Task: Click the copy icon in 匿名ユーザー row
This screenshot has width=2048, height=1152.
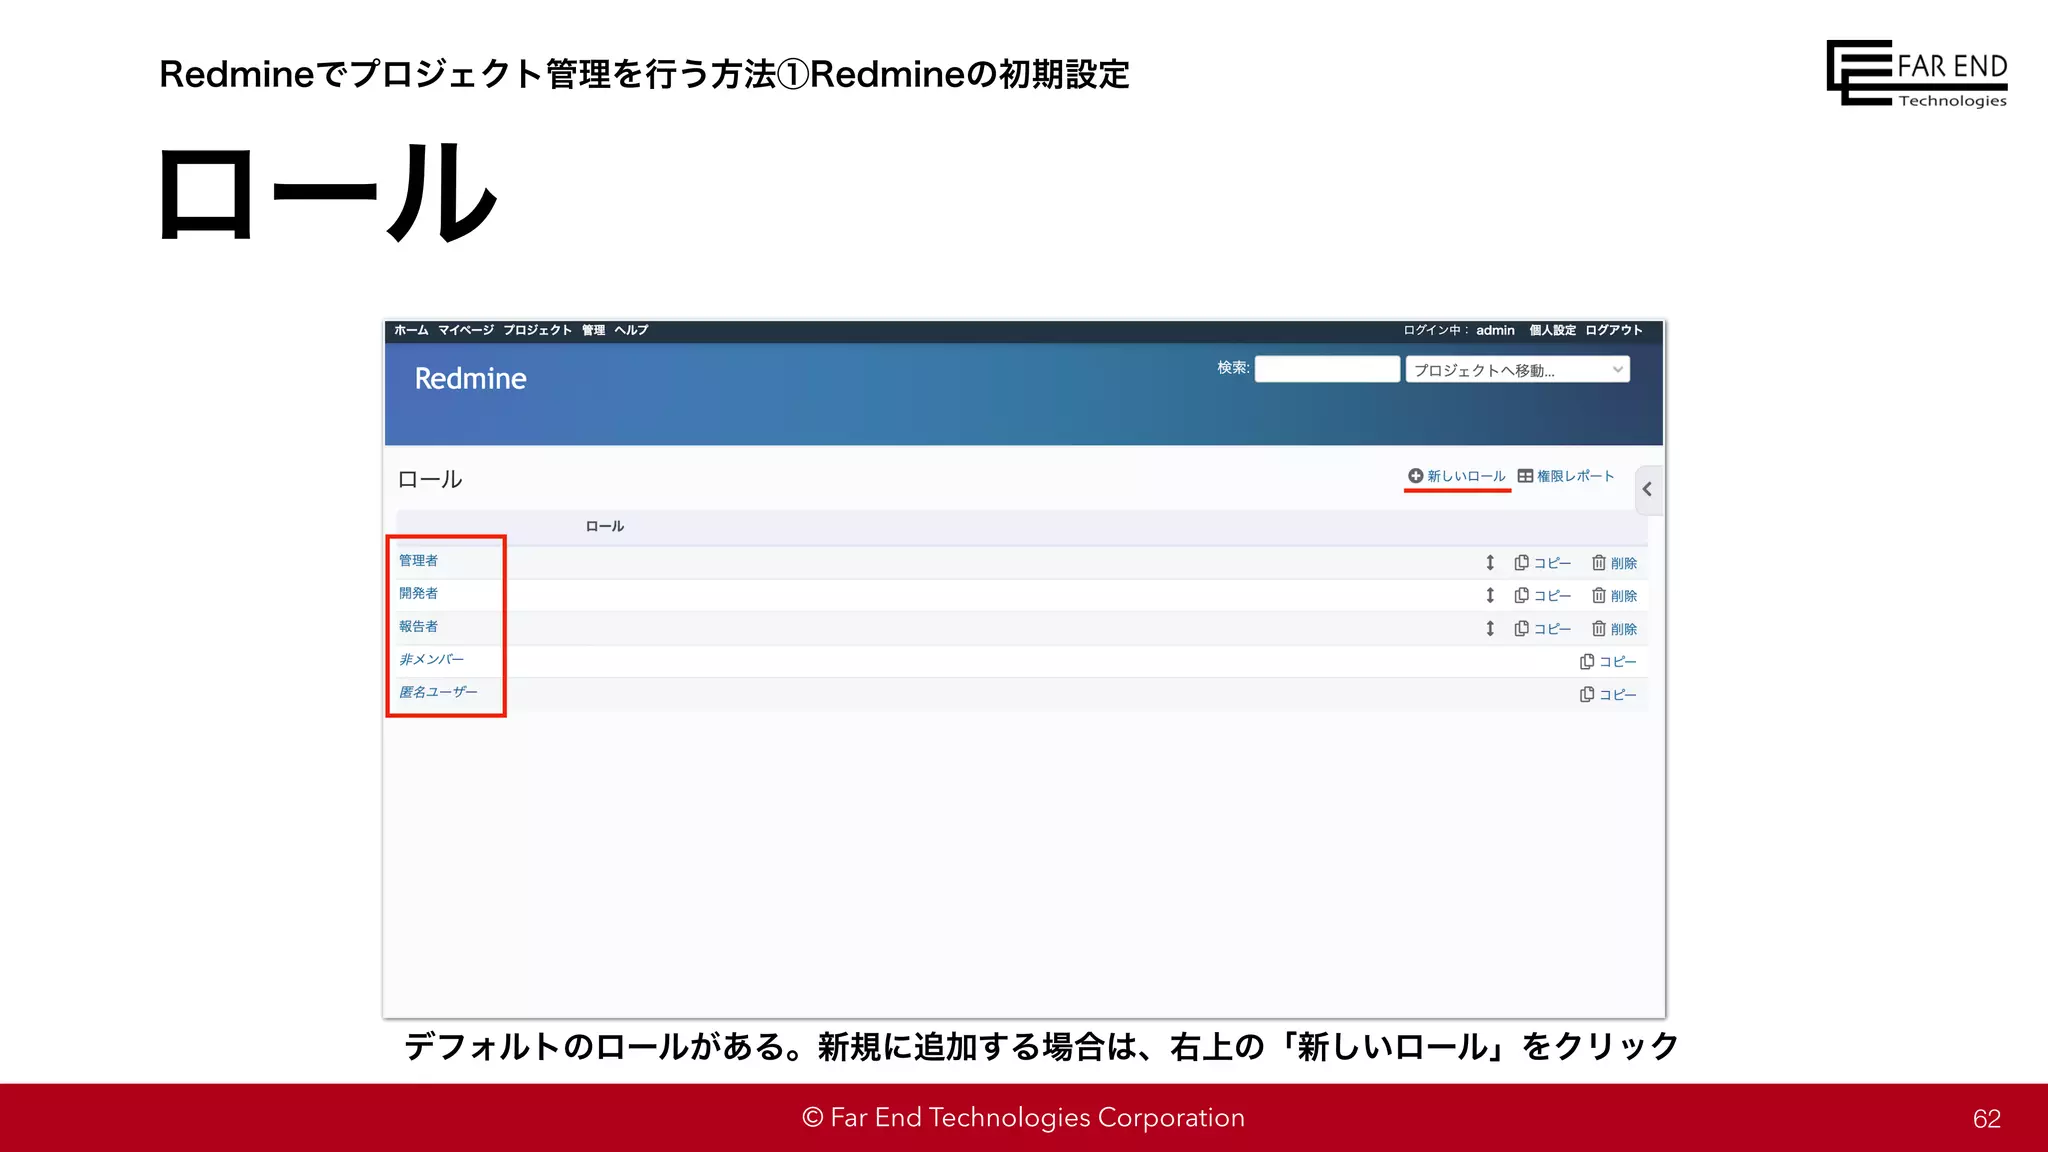Action: coord(1587,695)
